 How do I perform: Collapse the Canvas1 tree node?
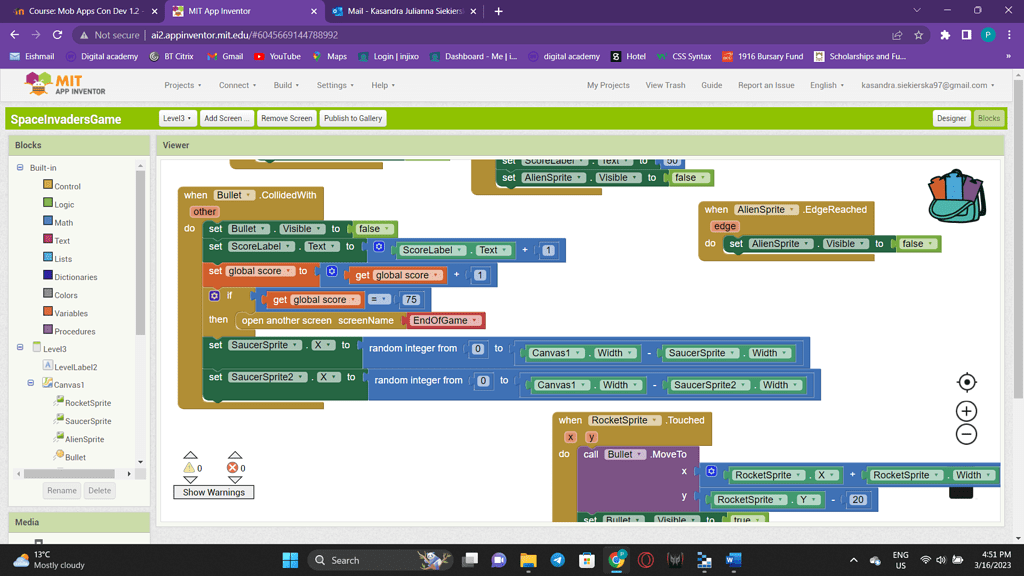click(31, 384)
